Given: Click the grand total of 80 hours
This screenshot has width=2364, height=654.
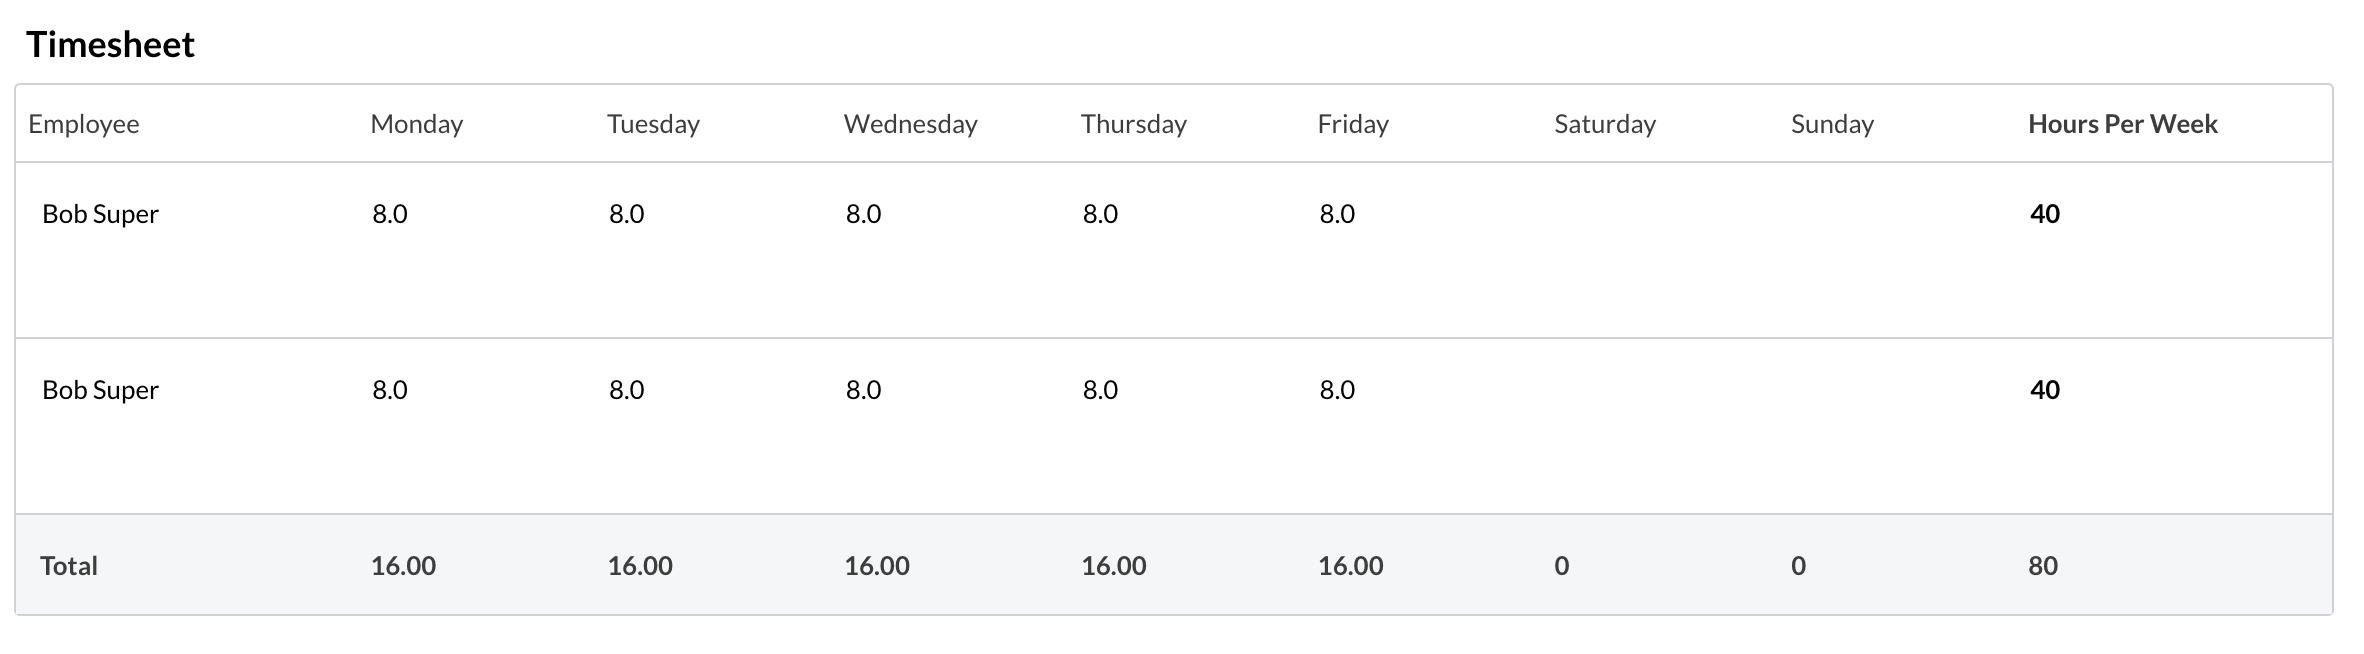Looking at the screenshot, I should 2042,566.
